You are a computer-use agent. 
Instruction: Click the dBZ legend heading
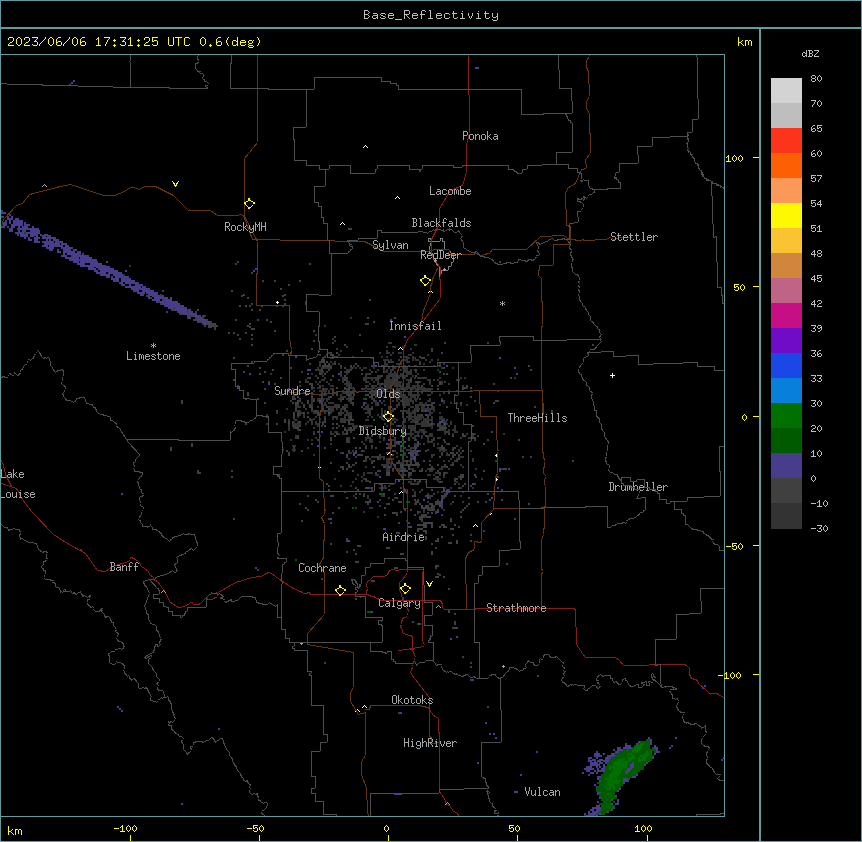[x=810, y=53]
